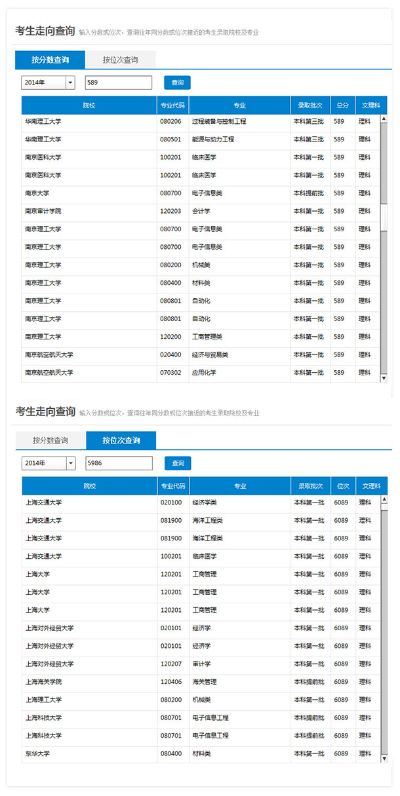Click the major code 120406
Screen dimensions: 400x796
pyautogui.click(x=171, y=682)
